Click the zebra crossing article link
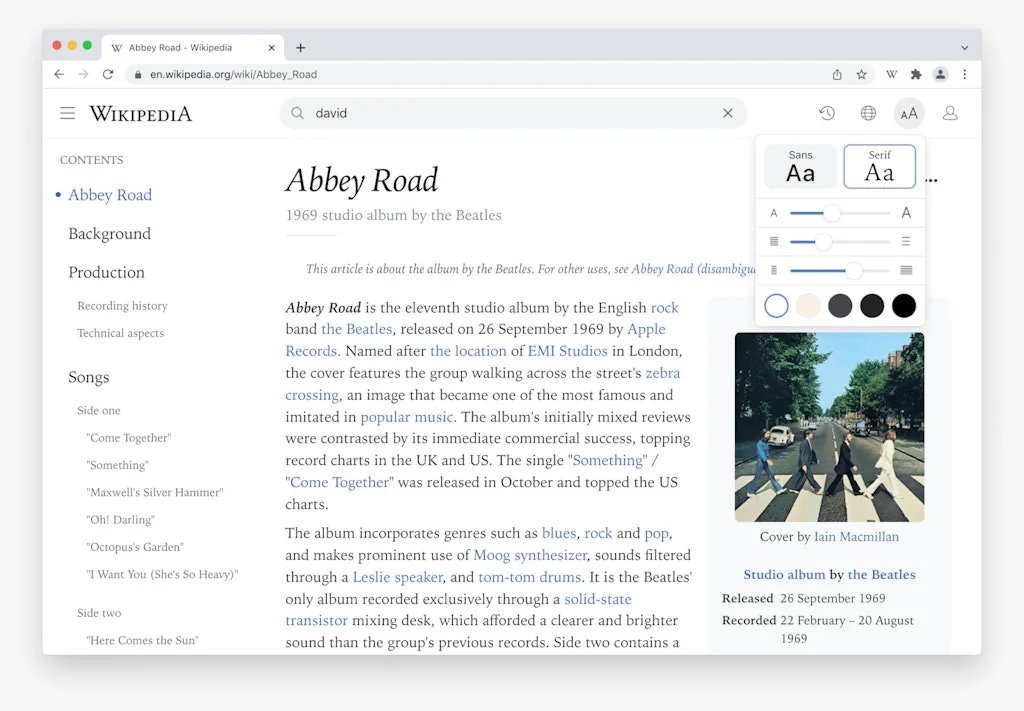This screenshot has height=711, width=1024. (661, 373)
